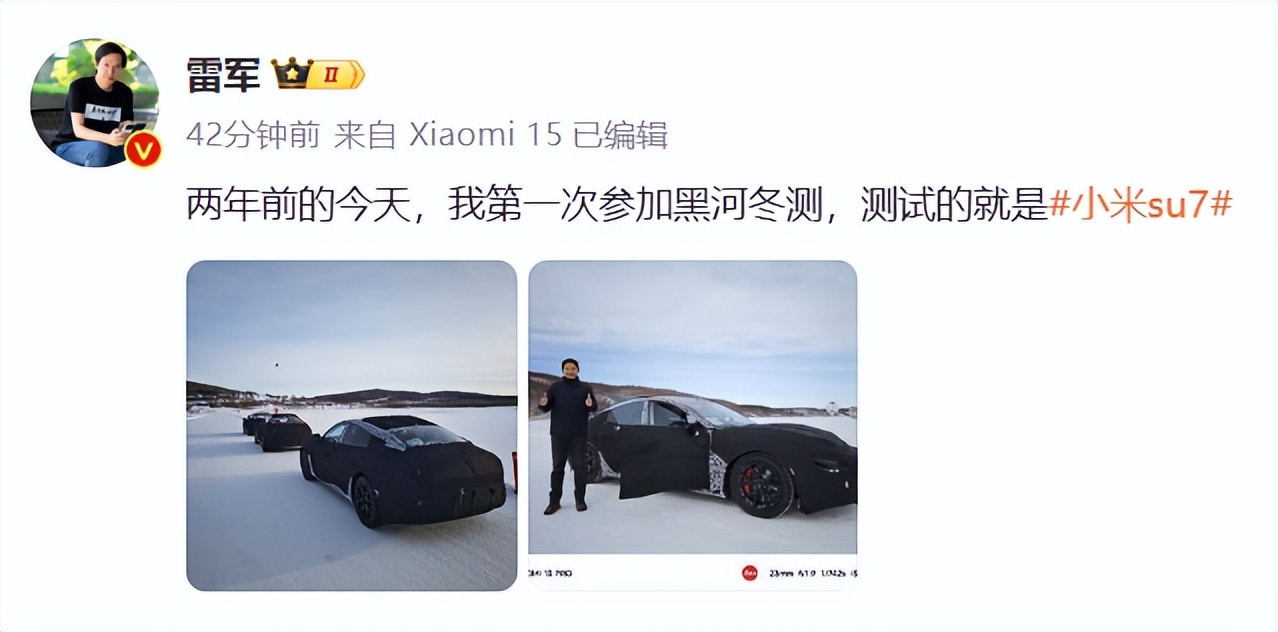
Task: Click the red Leica logo watermark
Action: (x=749, y=573)
